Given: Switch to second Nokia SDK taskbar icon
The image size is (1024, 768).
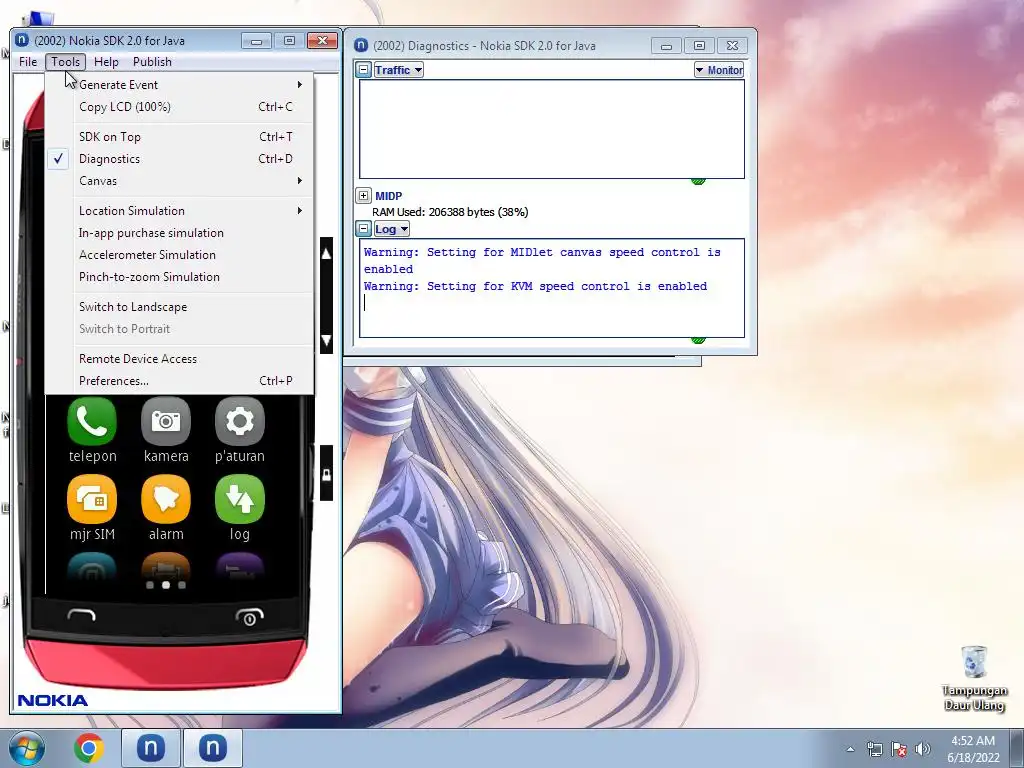Looking at the screenshot, I should 212,748.
